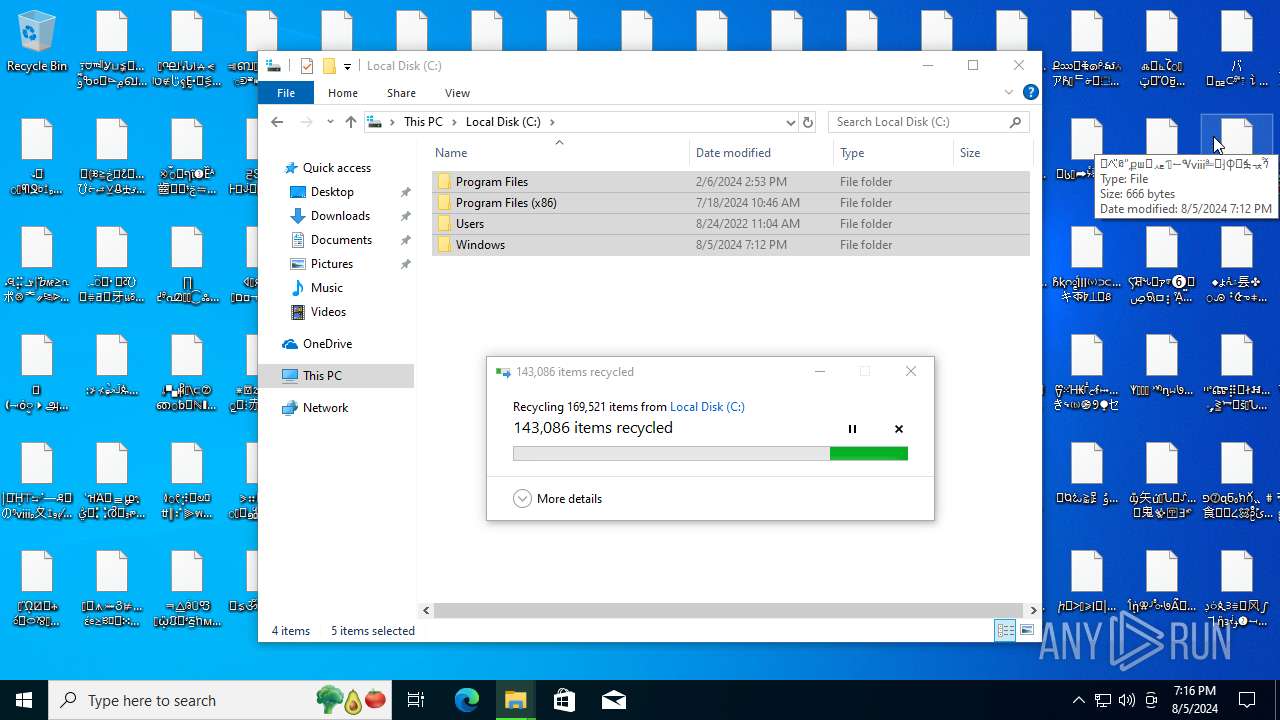Open Explorer help icon
This screenshot has height=720, width=1280.
coord(1030,92)
